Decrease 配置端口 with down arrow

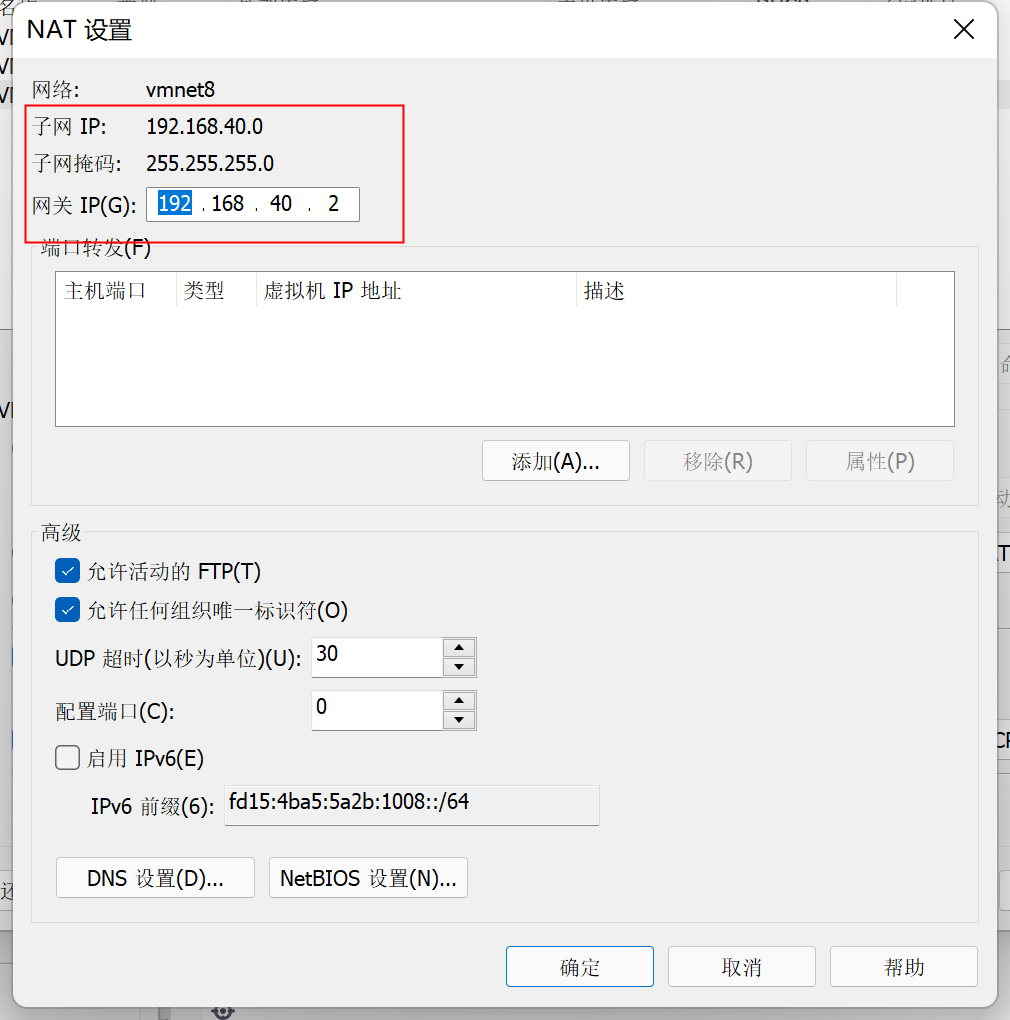pos(459,719)
